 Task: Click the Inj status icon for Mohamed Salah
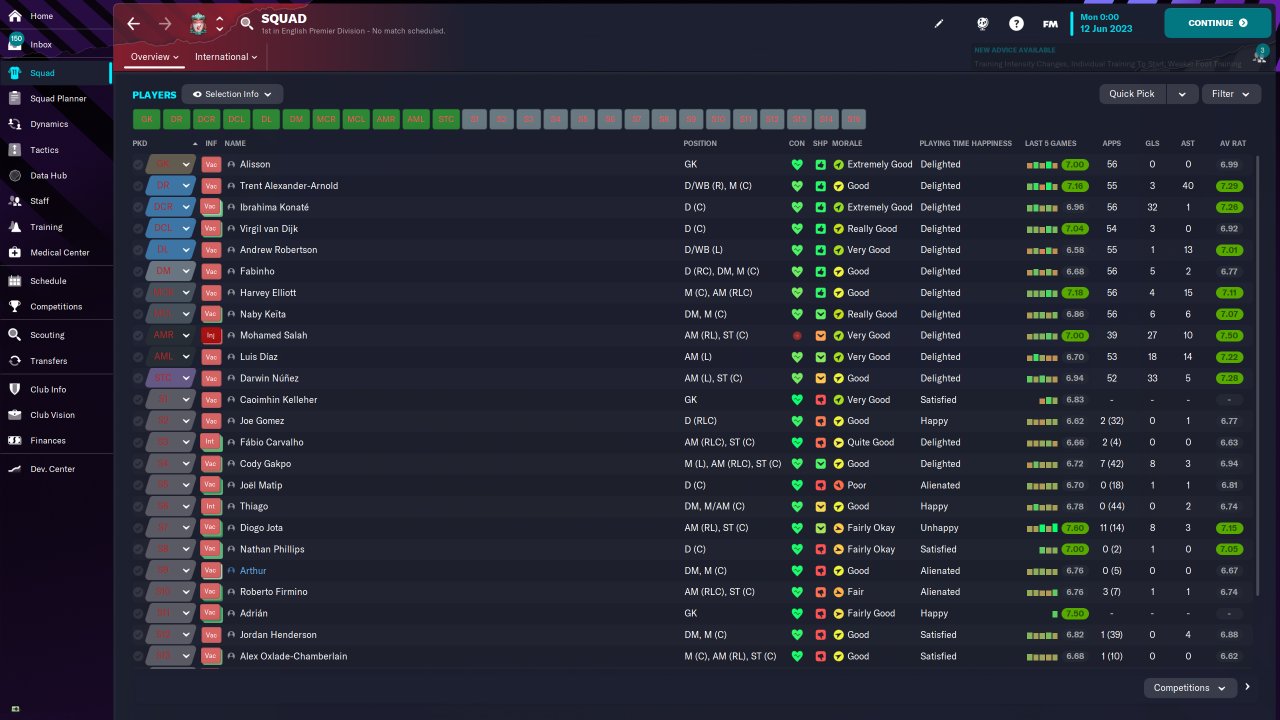click(211, 336)
